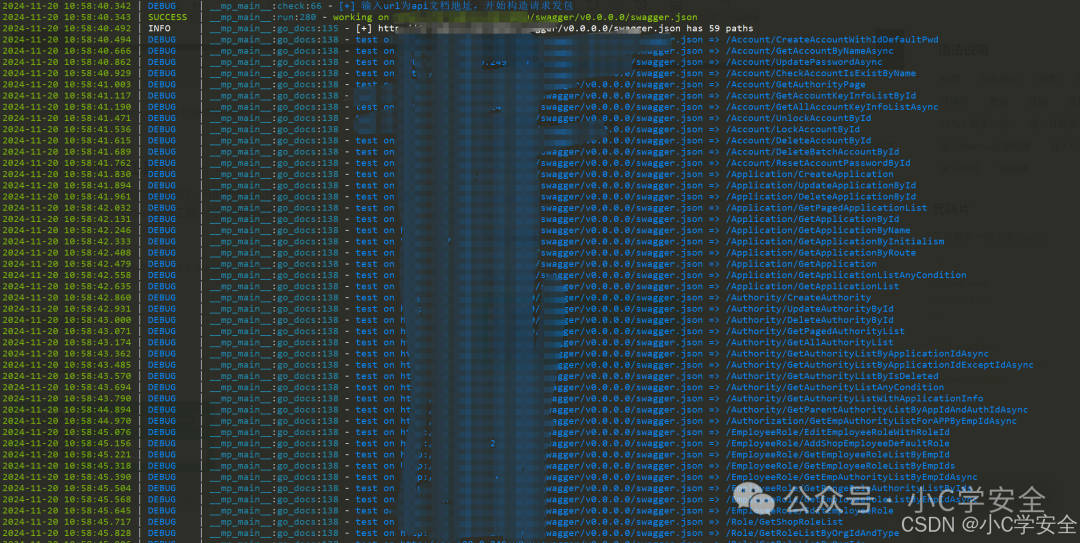Viewport: 1080px width, 543px height.
Task: Select path /Authority/CreateAuthority
Action: (798, 298)
